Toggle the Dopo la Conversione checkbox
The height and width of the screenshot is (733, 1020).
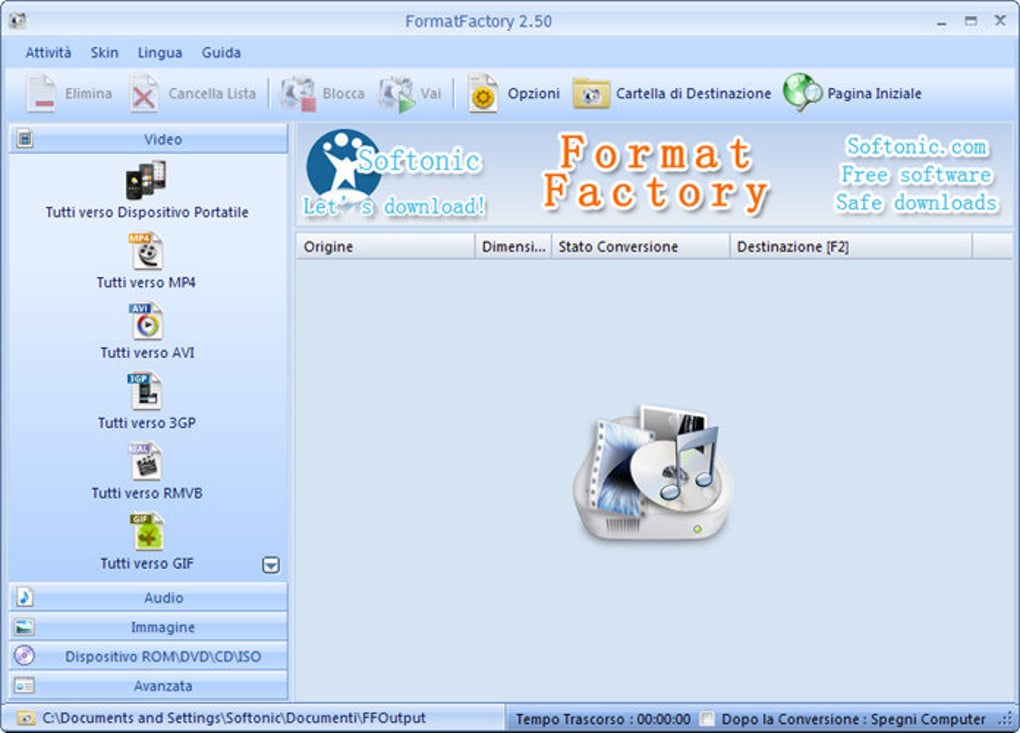coord(706,719)
